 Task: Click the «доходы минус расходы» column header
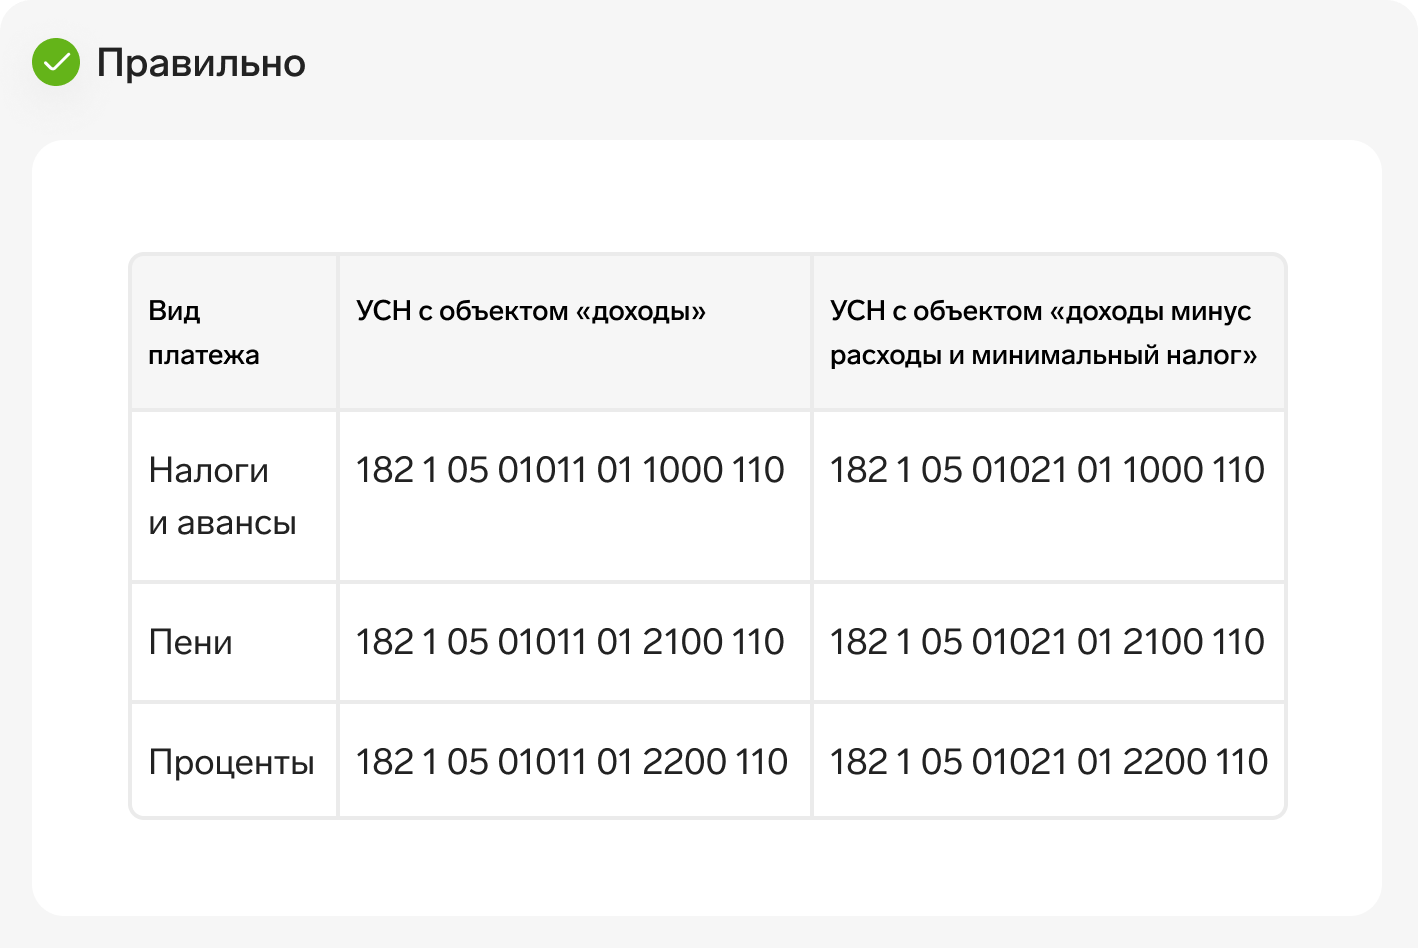point(1043,333)
